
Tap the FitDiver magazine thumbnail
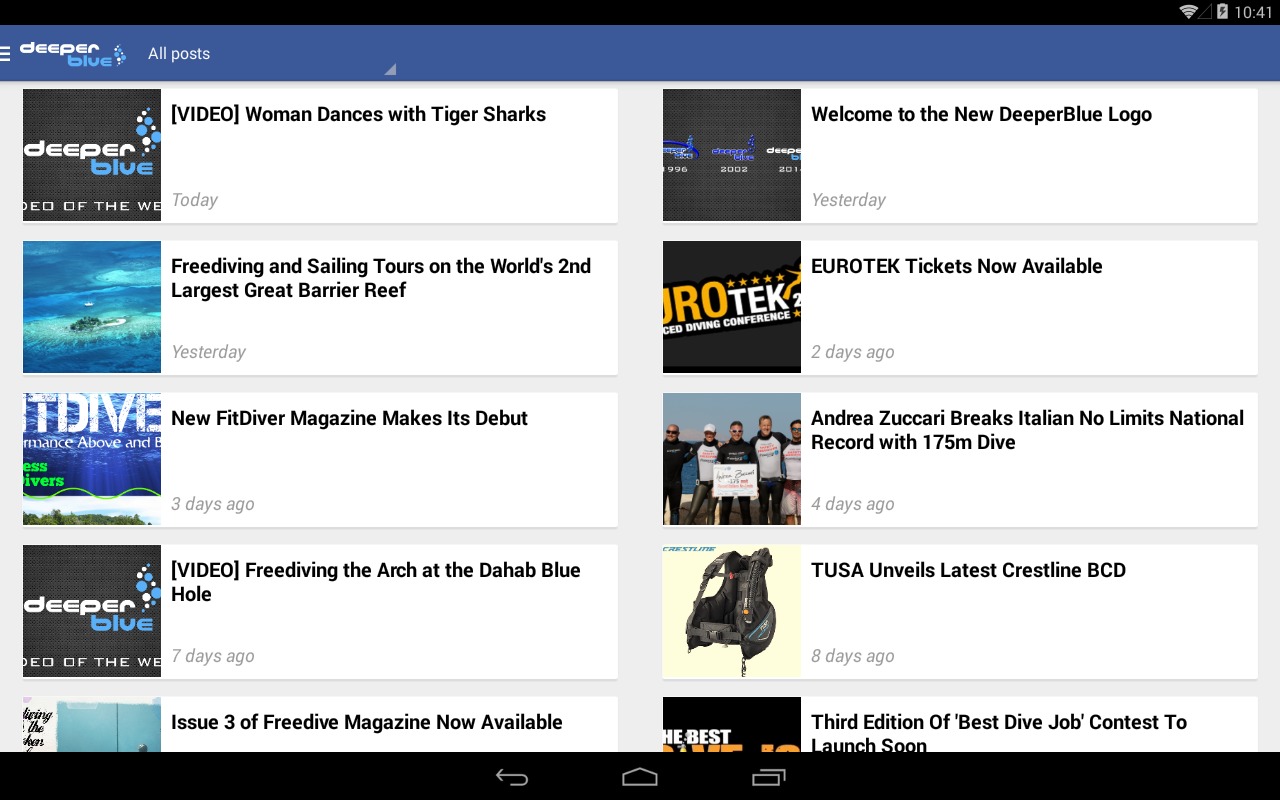coord(92,459)
